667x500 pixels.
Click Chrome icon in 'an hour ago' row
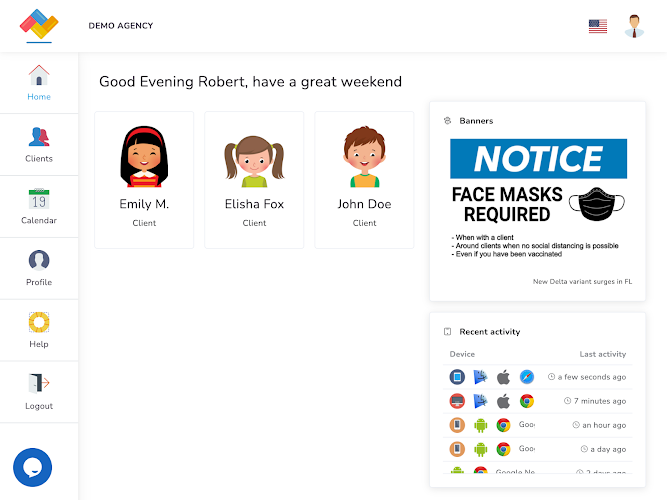(x=504, y=425)
